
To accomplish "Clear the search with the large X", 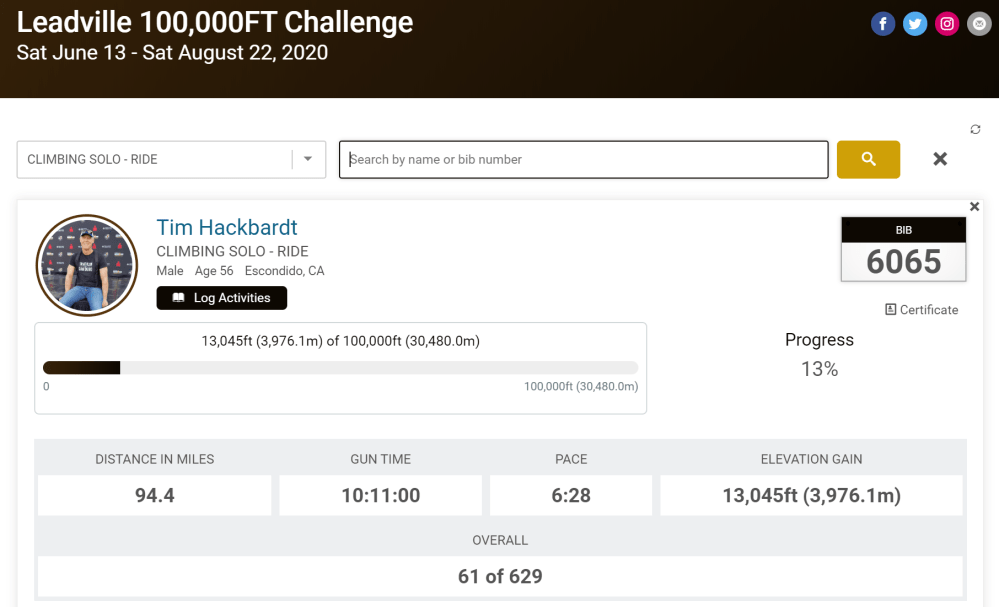I will [940, 159].
